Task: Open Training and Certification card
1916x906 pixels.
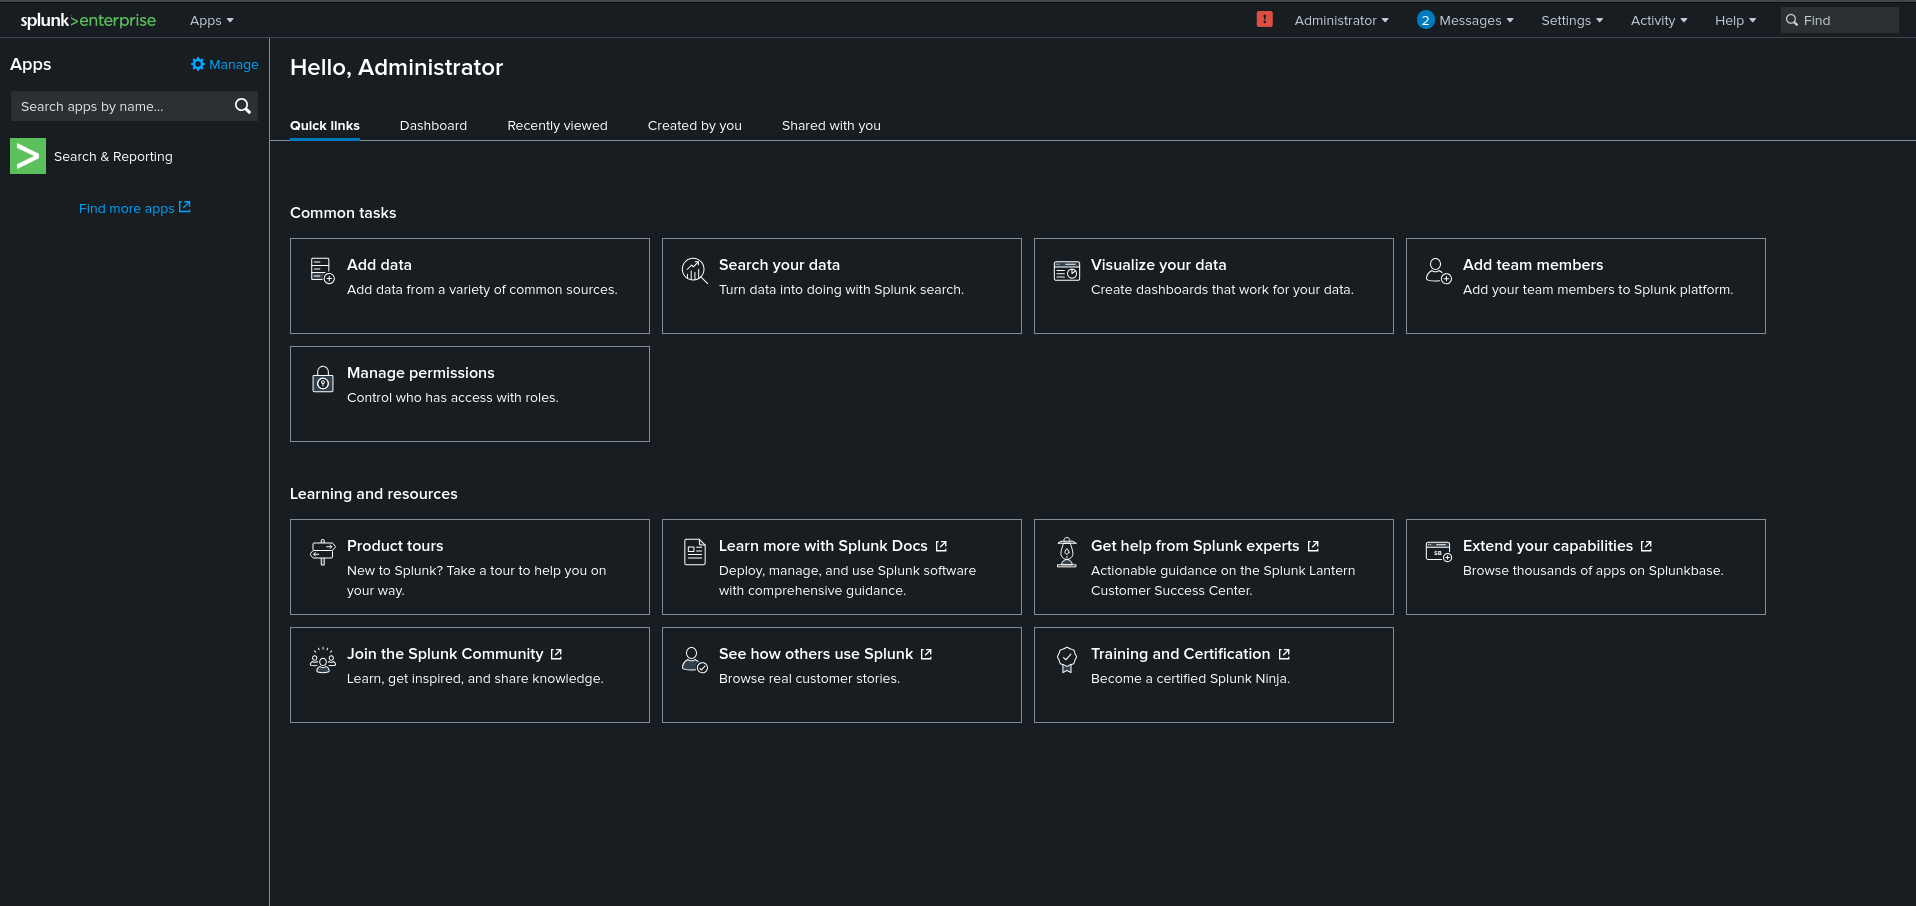Action: pyautogui.click(x=1214, y=675)
